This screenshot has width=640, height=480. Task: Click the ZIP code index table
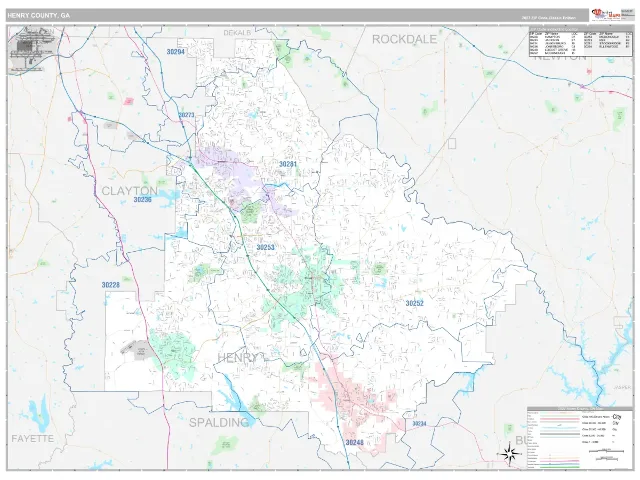(581, 42)
